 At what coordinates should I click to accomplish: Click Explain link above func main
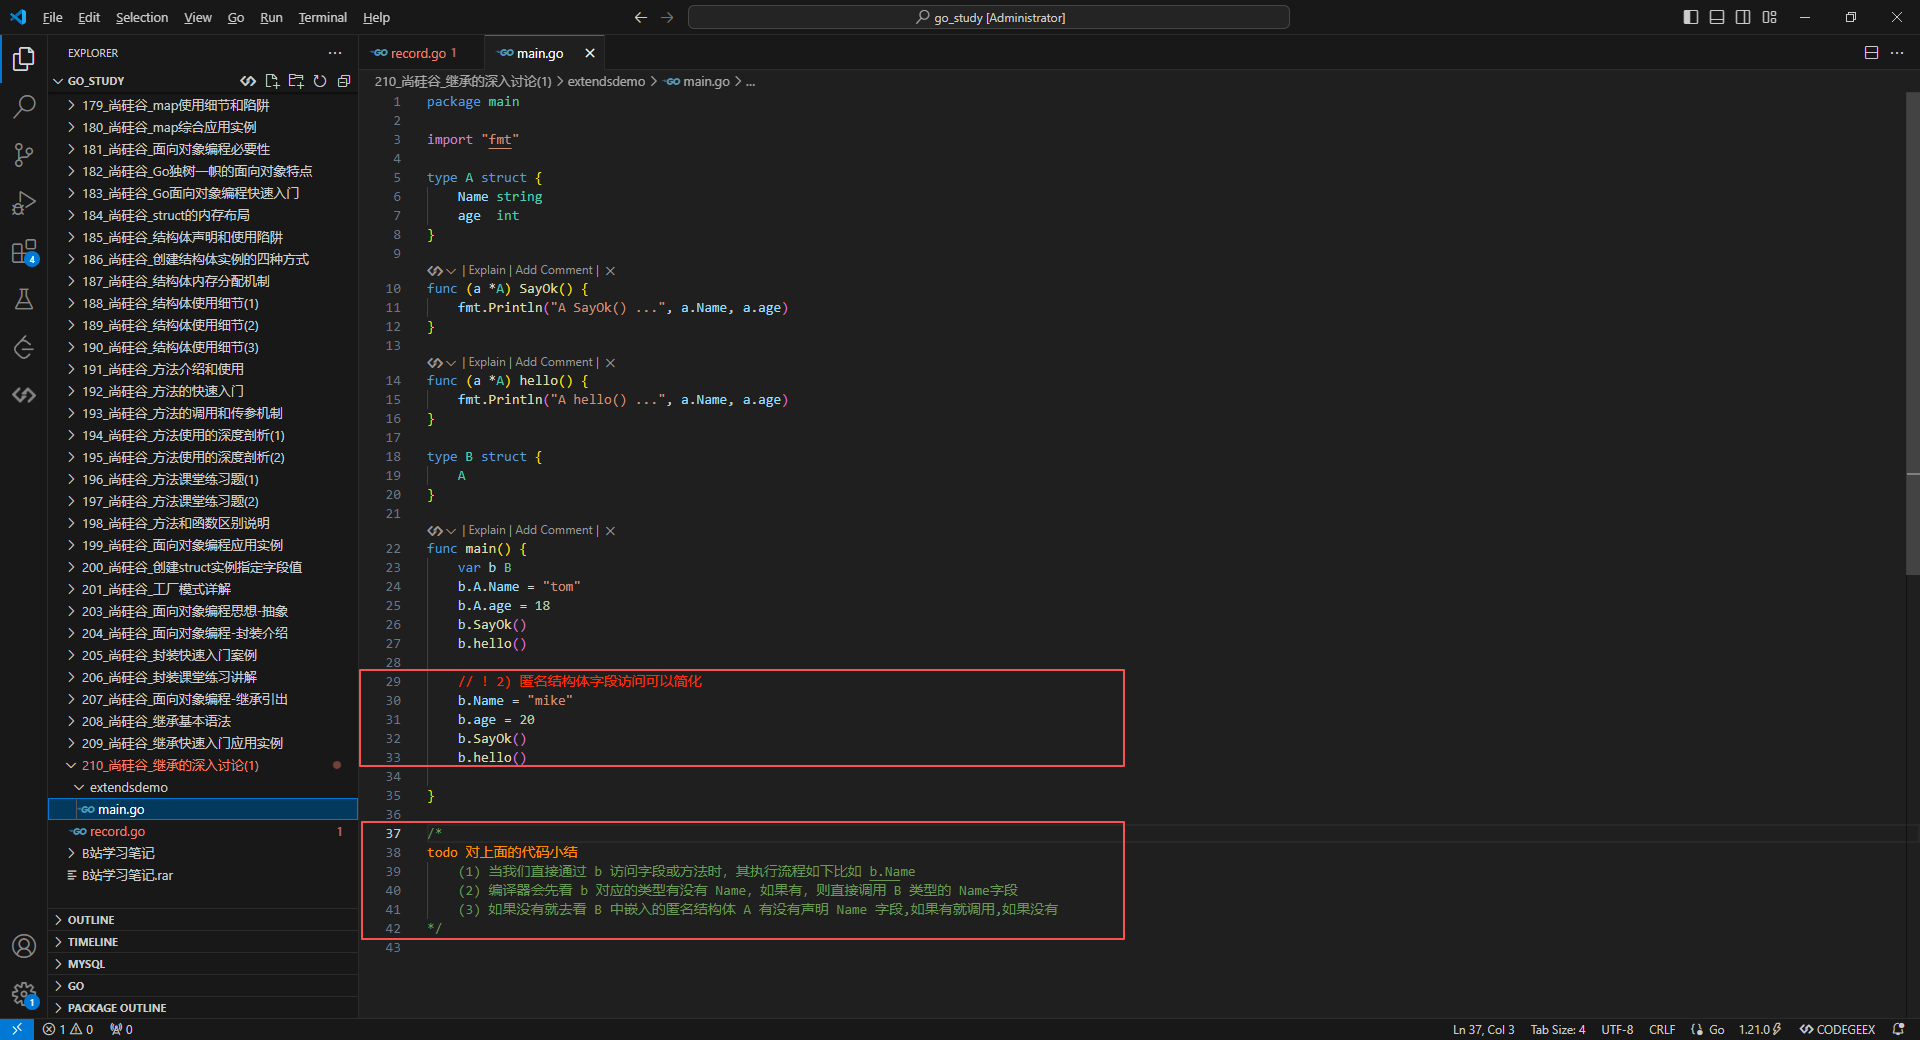[487, 531]
